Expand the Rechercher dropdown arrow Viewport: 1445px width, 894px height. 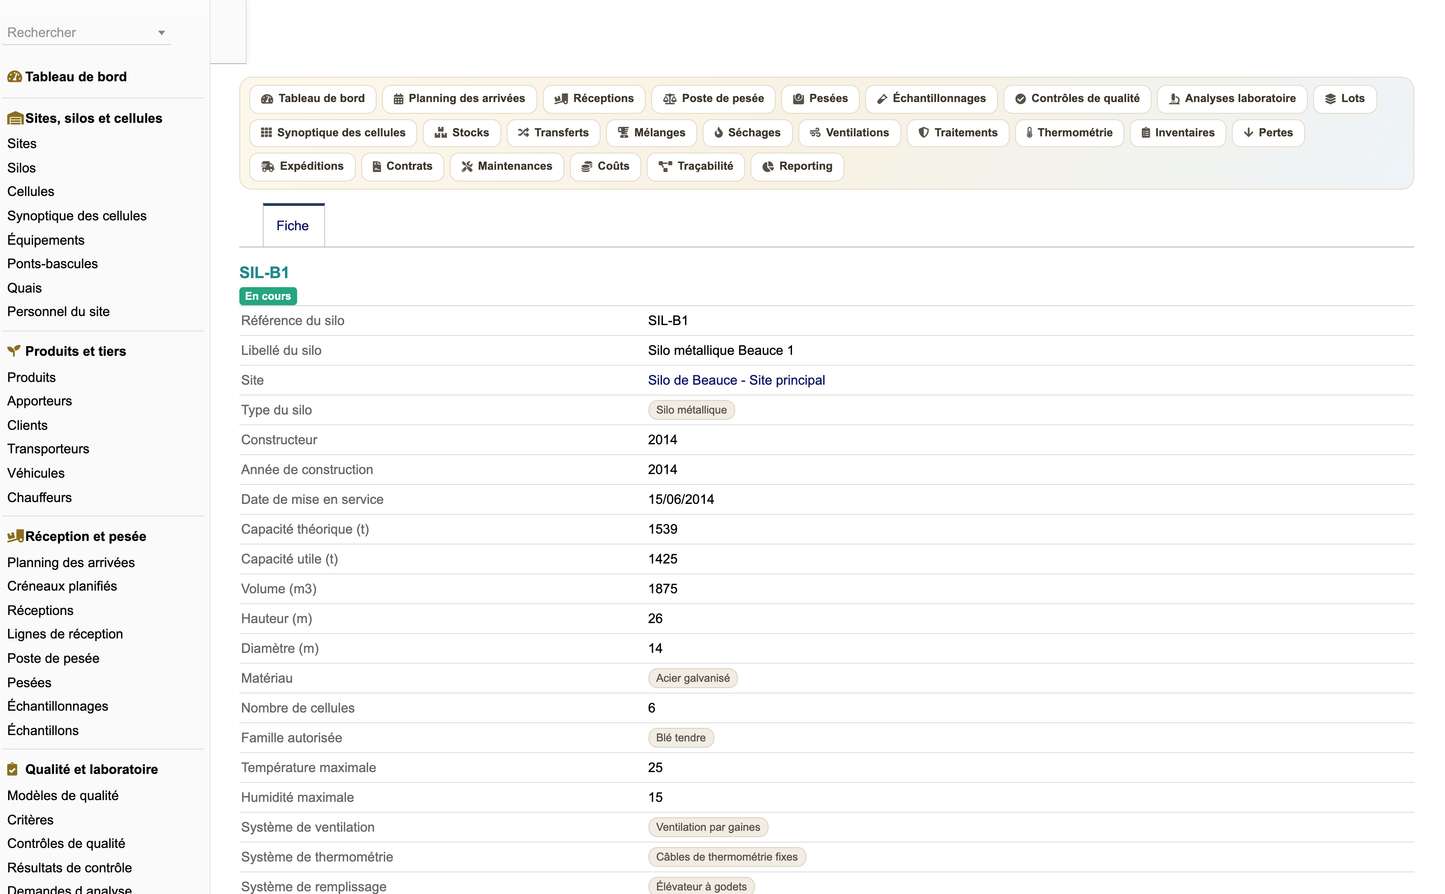point(161,33)
